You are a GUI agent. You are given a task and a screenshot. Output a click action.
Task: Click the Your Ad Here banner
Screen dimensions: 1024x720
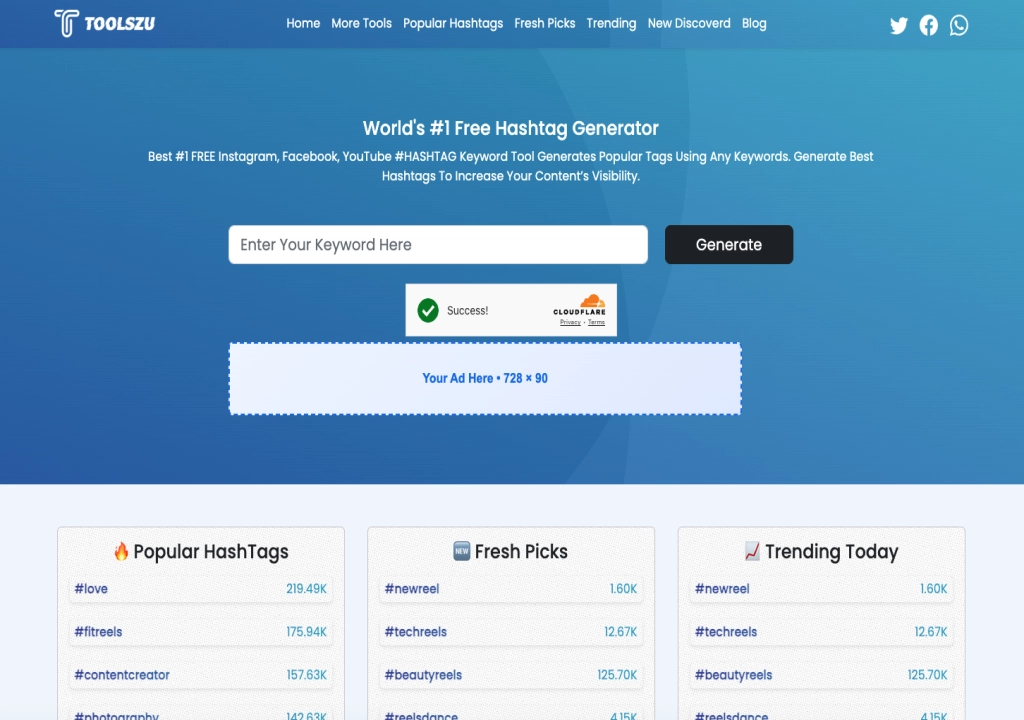pos(485,378)
